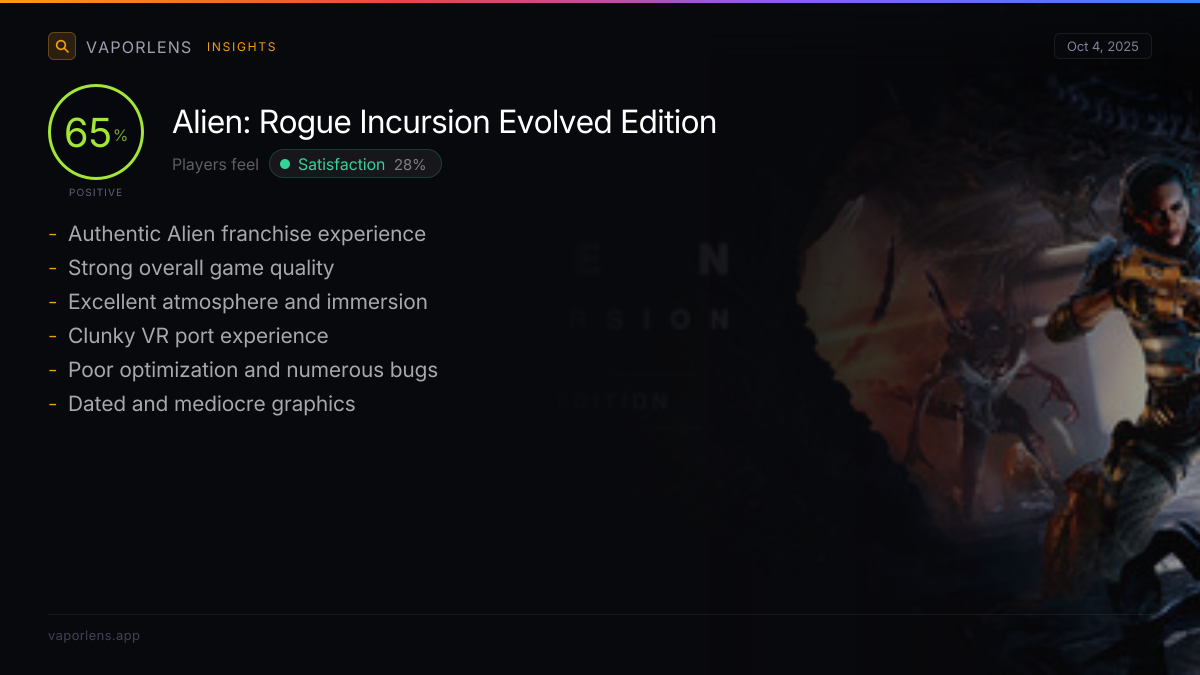This screenshot has width=1200, height=675.
Task: Click the 28% value in the Satisfaction pill
Action: coord(410,164)
